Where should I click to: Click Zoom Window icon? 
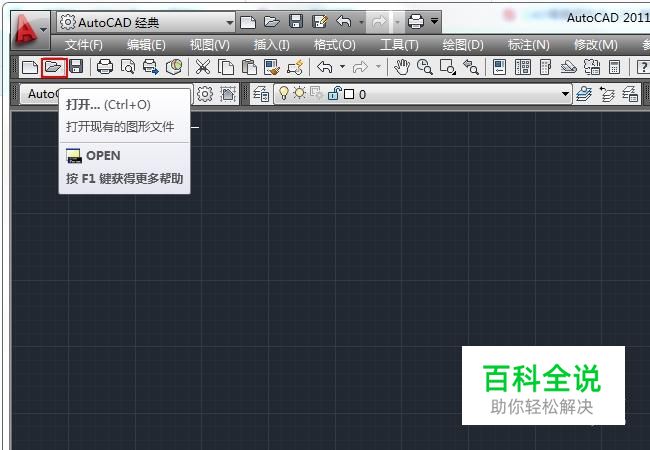448,67
